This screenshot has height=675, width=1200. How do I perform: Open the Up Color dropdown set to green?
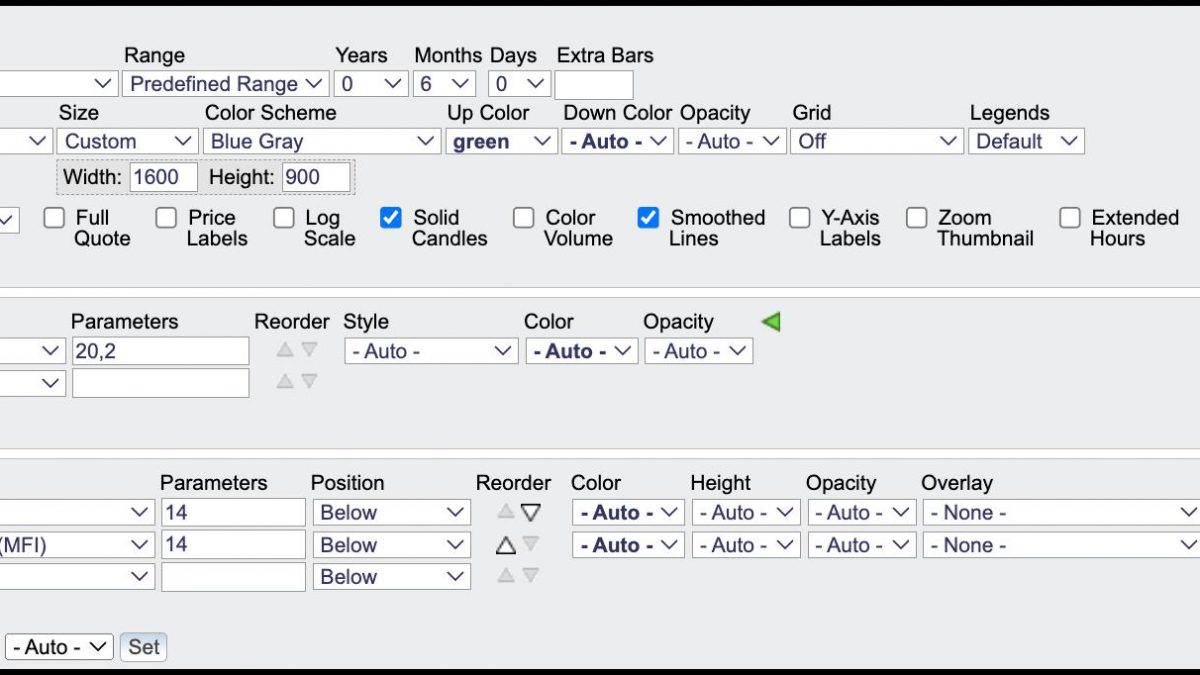[501, 141]
